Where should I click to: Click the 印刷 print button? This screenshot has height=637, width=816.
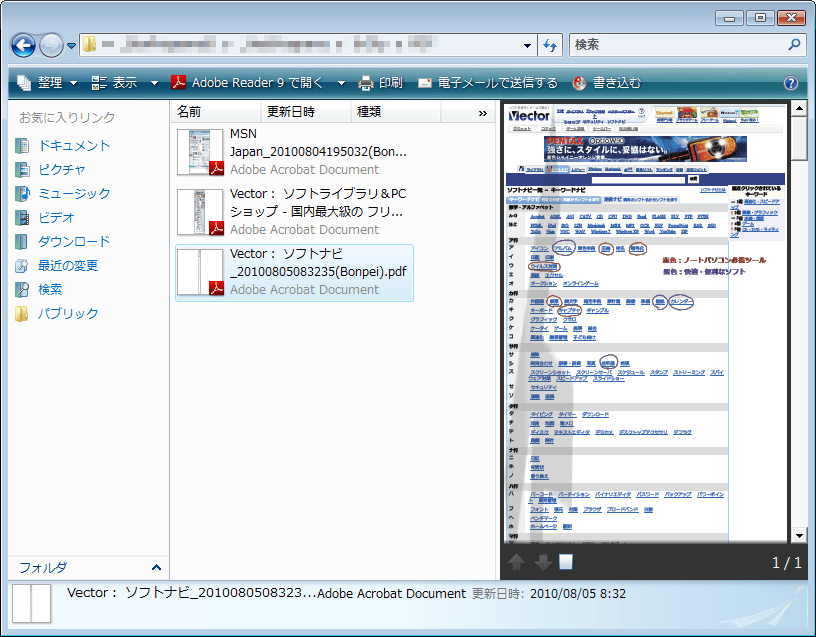[380, 83]
